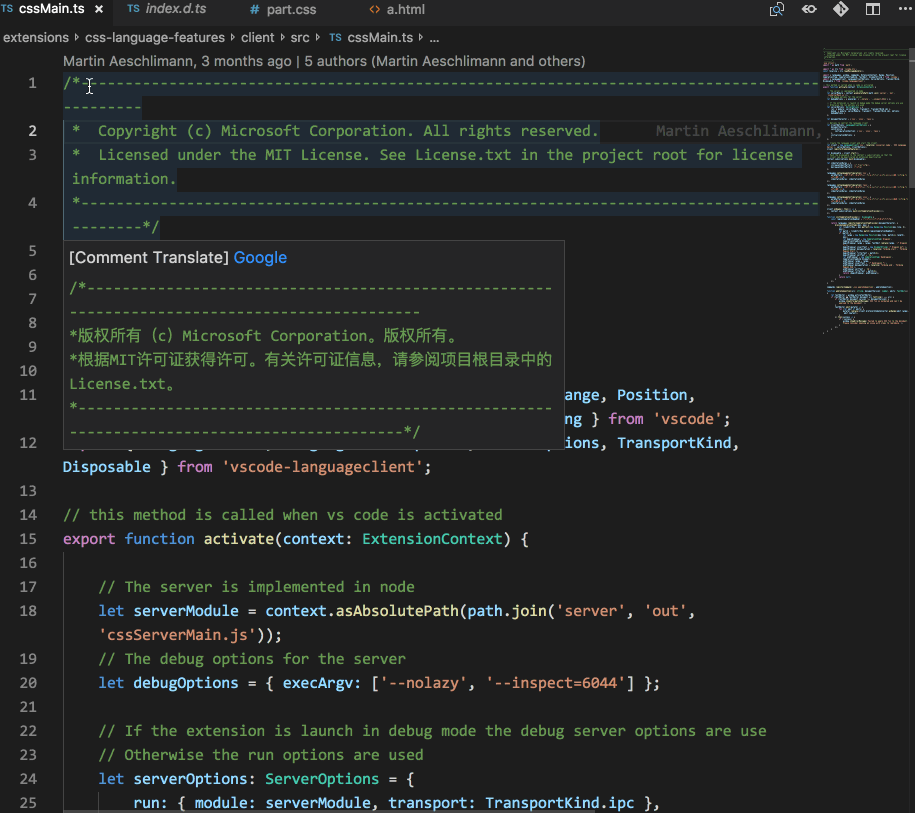The image size is (915, 813).
Task: Open the a.html tab
Action: (406, 10)
